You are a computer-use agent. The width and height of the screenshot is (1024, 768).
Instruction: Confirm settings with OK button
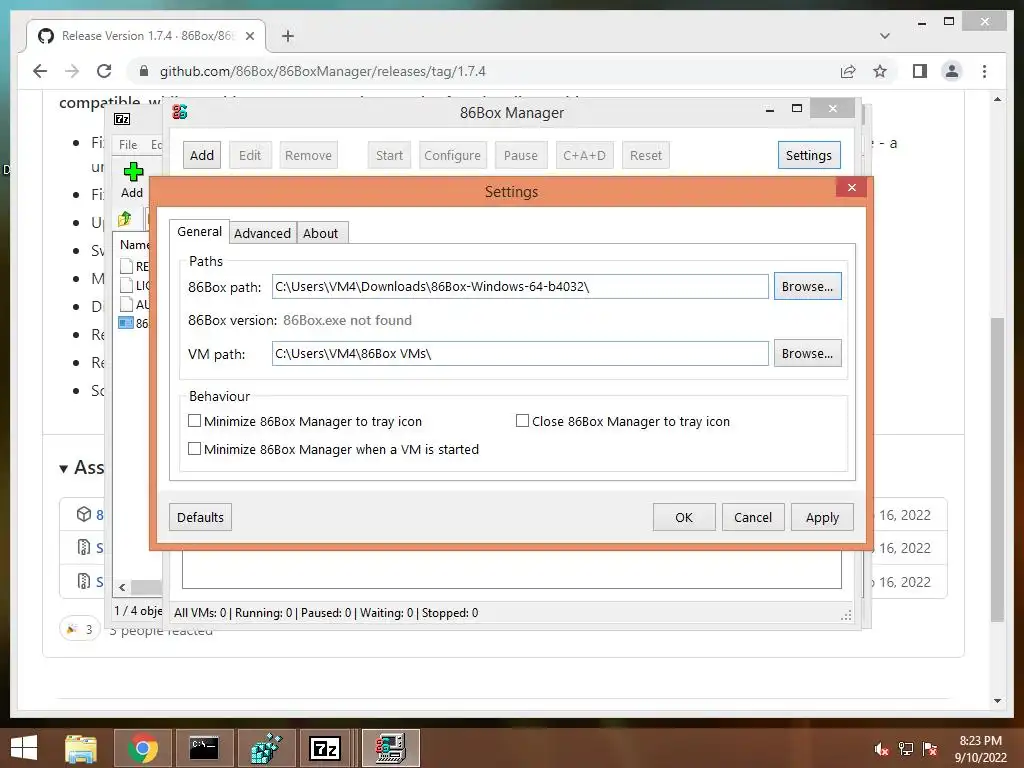(684, 517)
